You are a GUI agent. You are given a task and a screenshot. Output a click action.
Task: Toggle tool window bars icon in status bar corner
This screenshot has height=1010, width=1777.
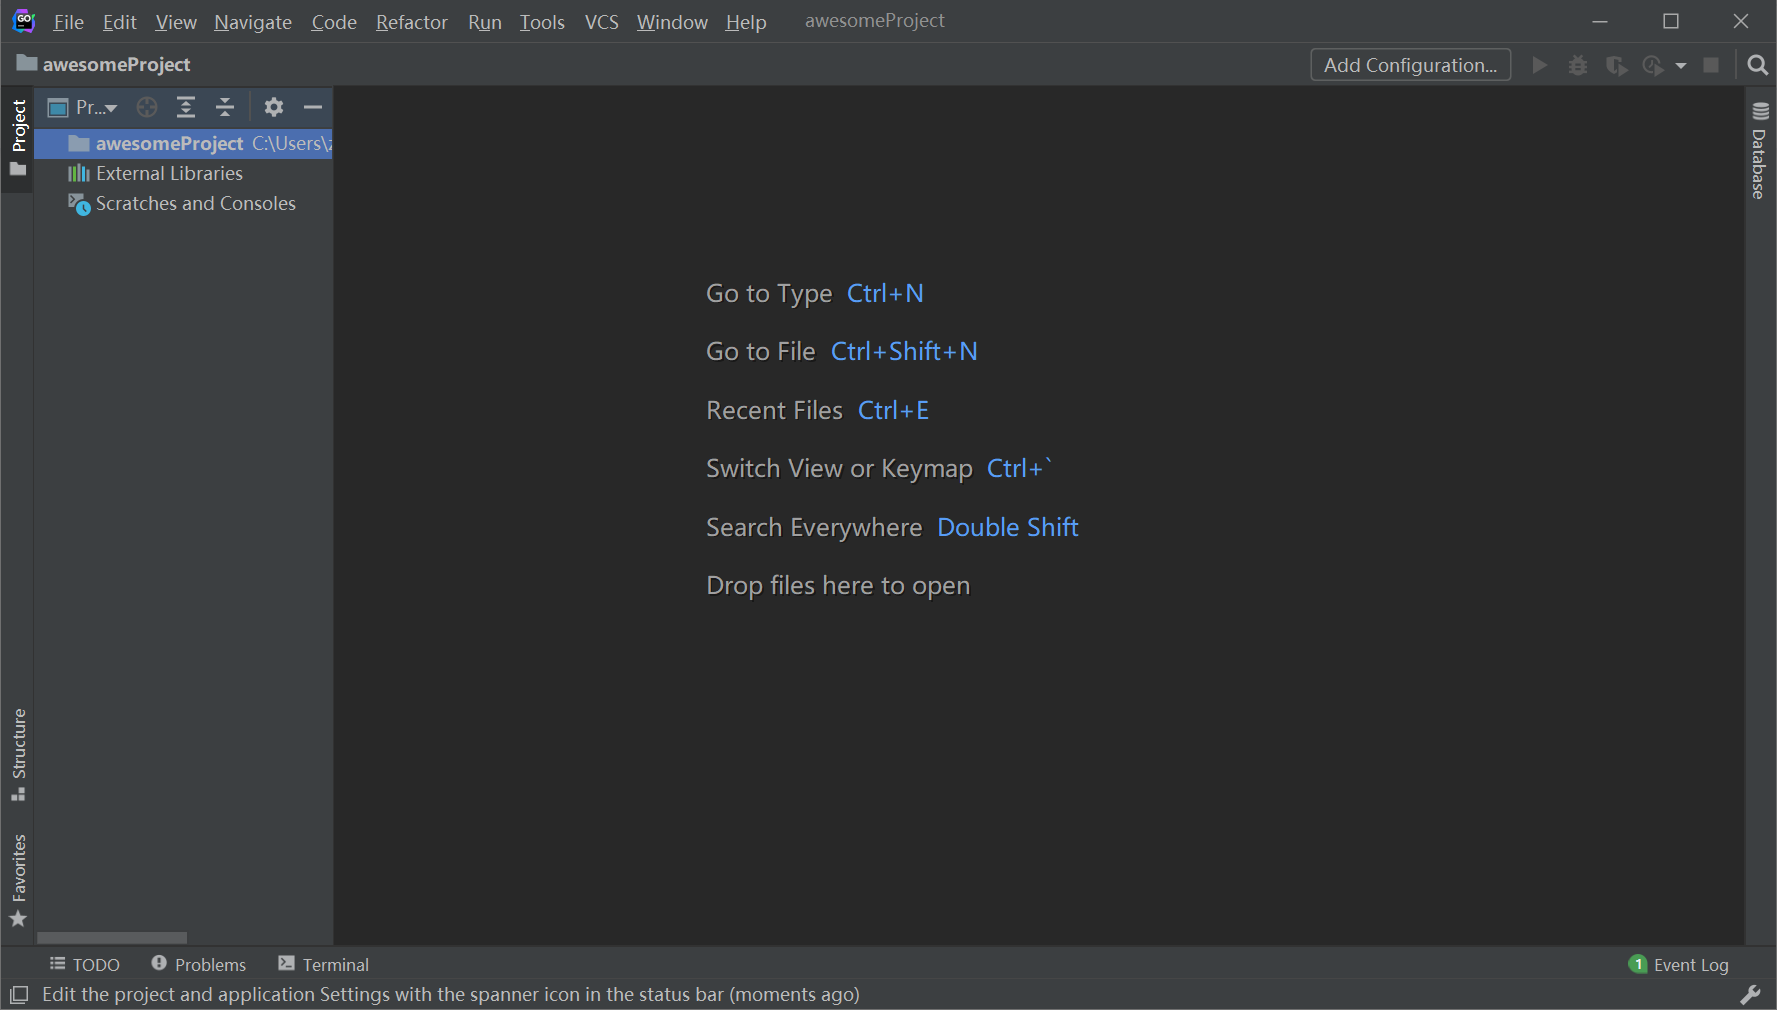coord(19,994)
